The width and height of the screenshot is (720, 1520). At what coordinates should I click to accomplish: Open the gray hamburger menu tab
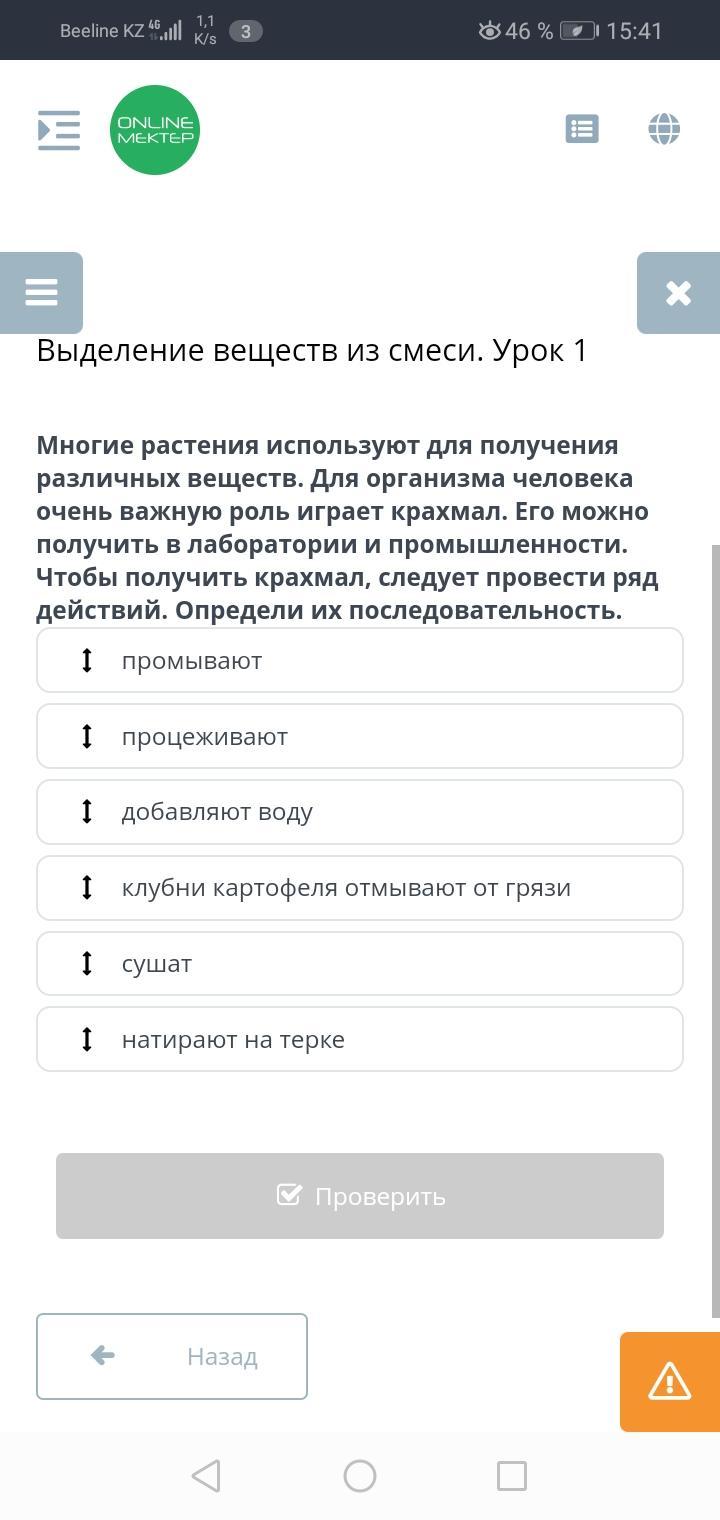[x=41, y=293]
